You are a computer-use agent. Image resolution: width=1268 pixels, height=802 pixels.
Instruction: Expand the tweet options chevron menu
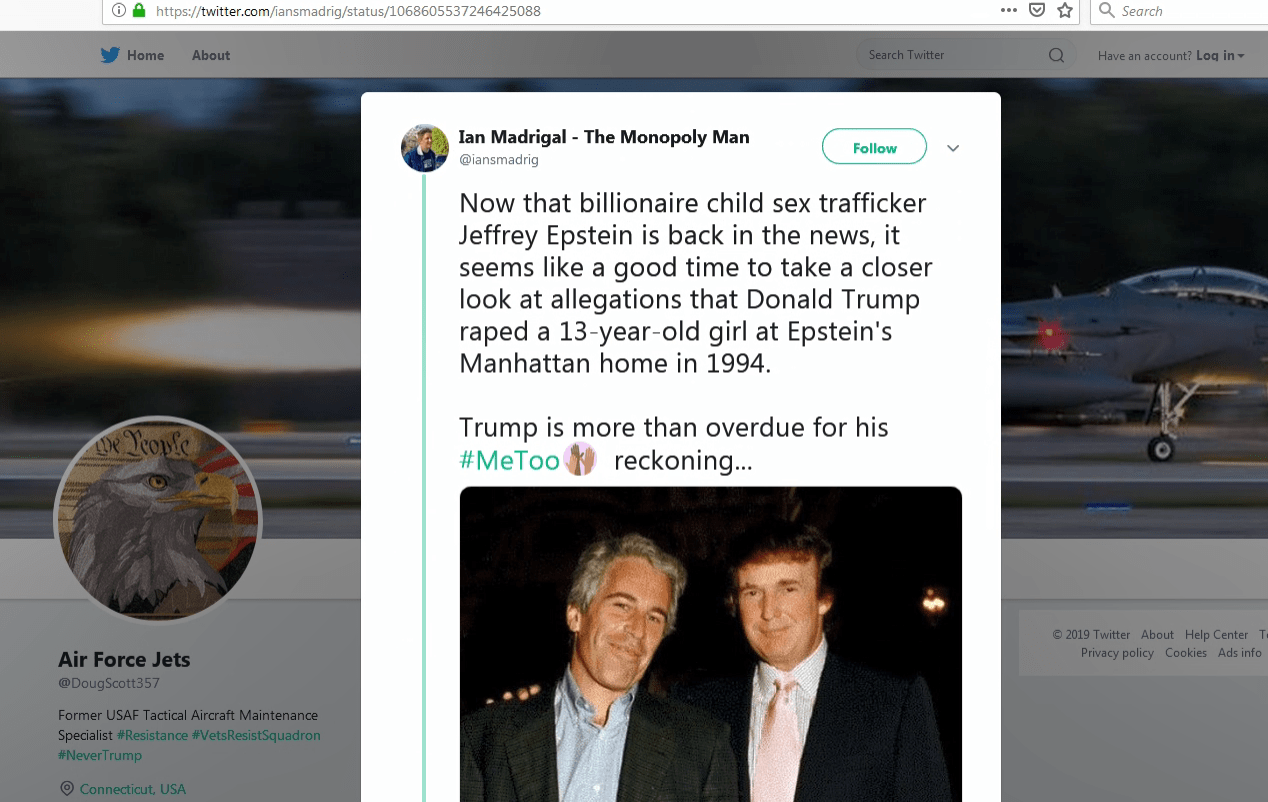953,148
